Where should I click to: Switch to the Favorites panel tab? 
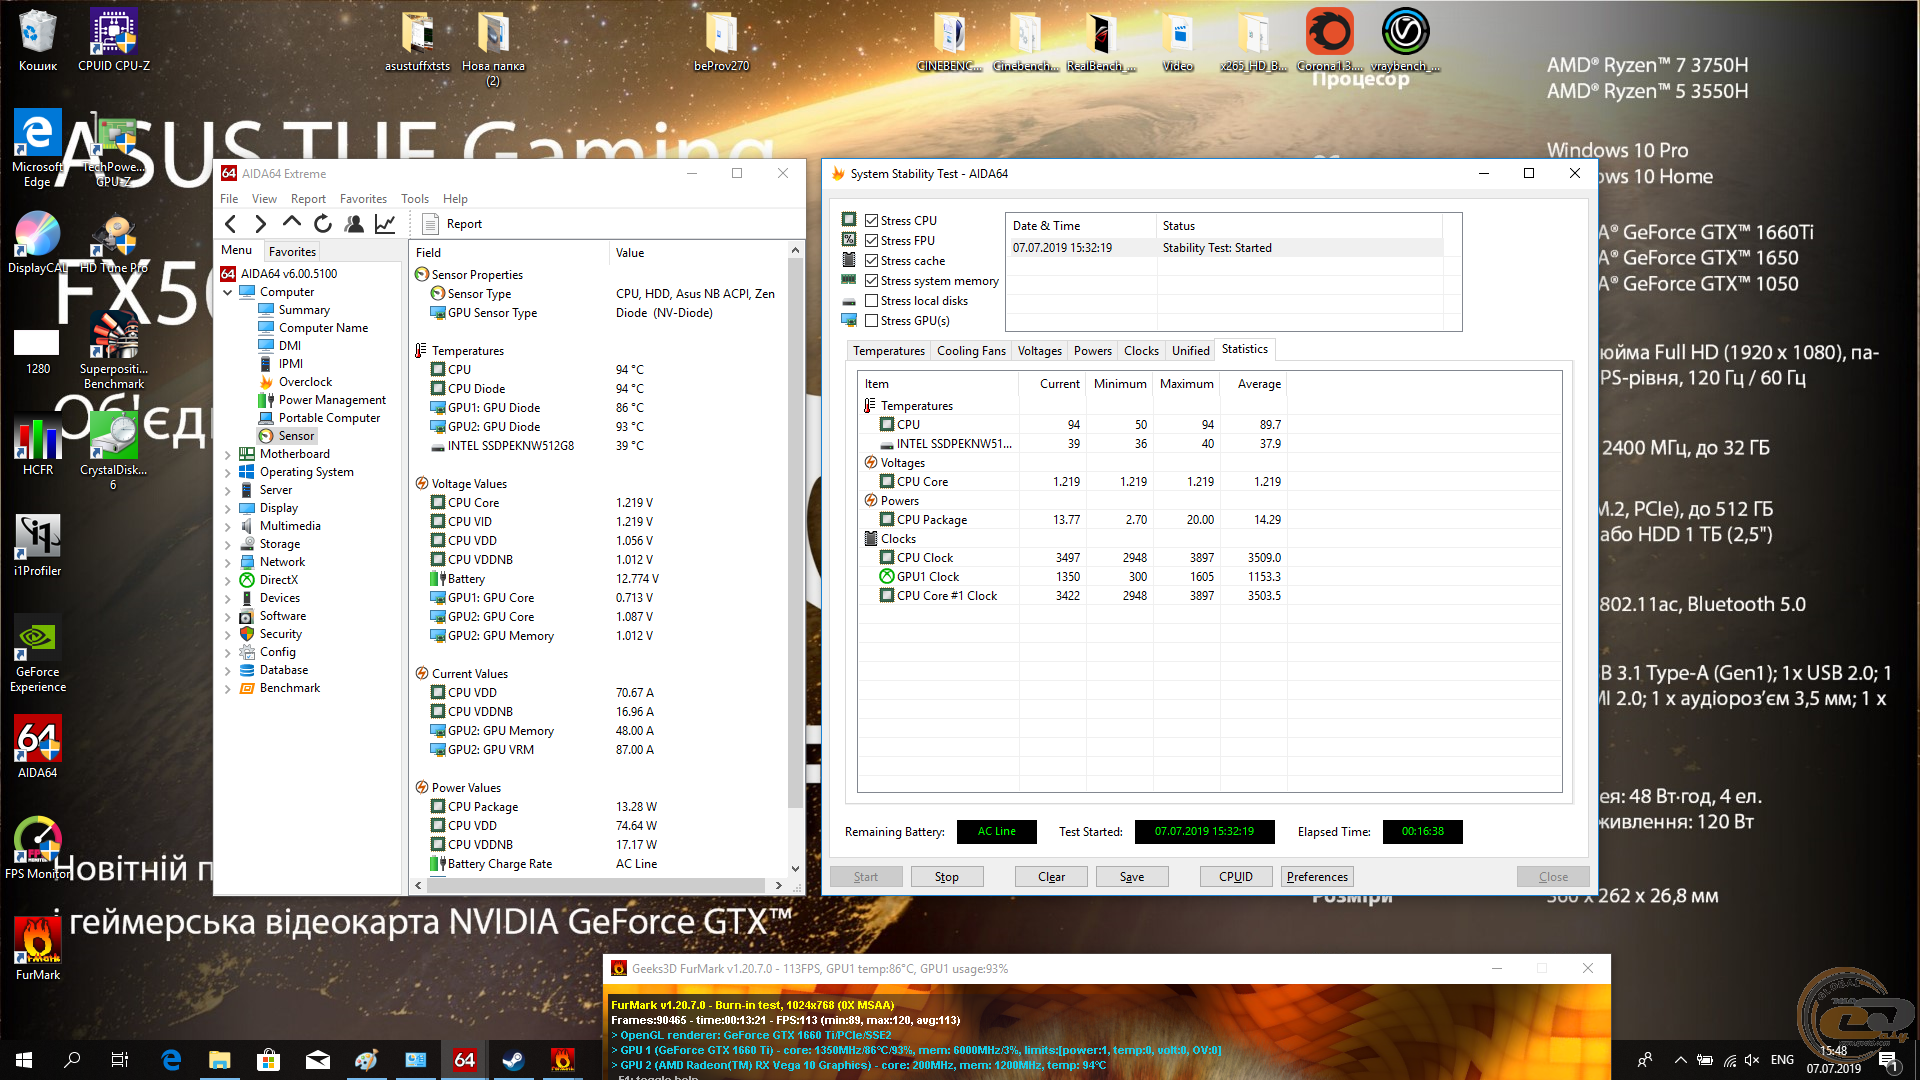(x=292, y=251)
